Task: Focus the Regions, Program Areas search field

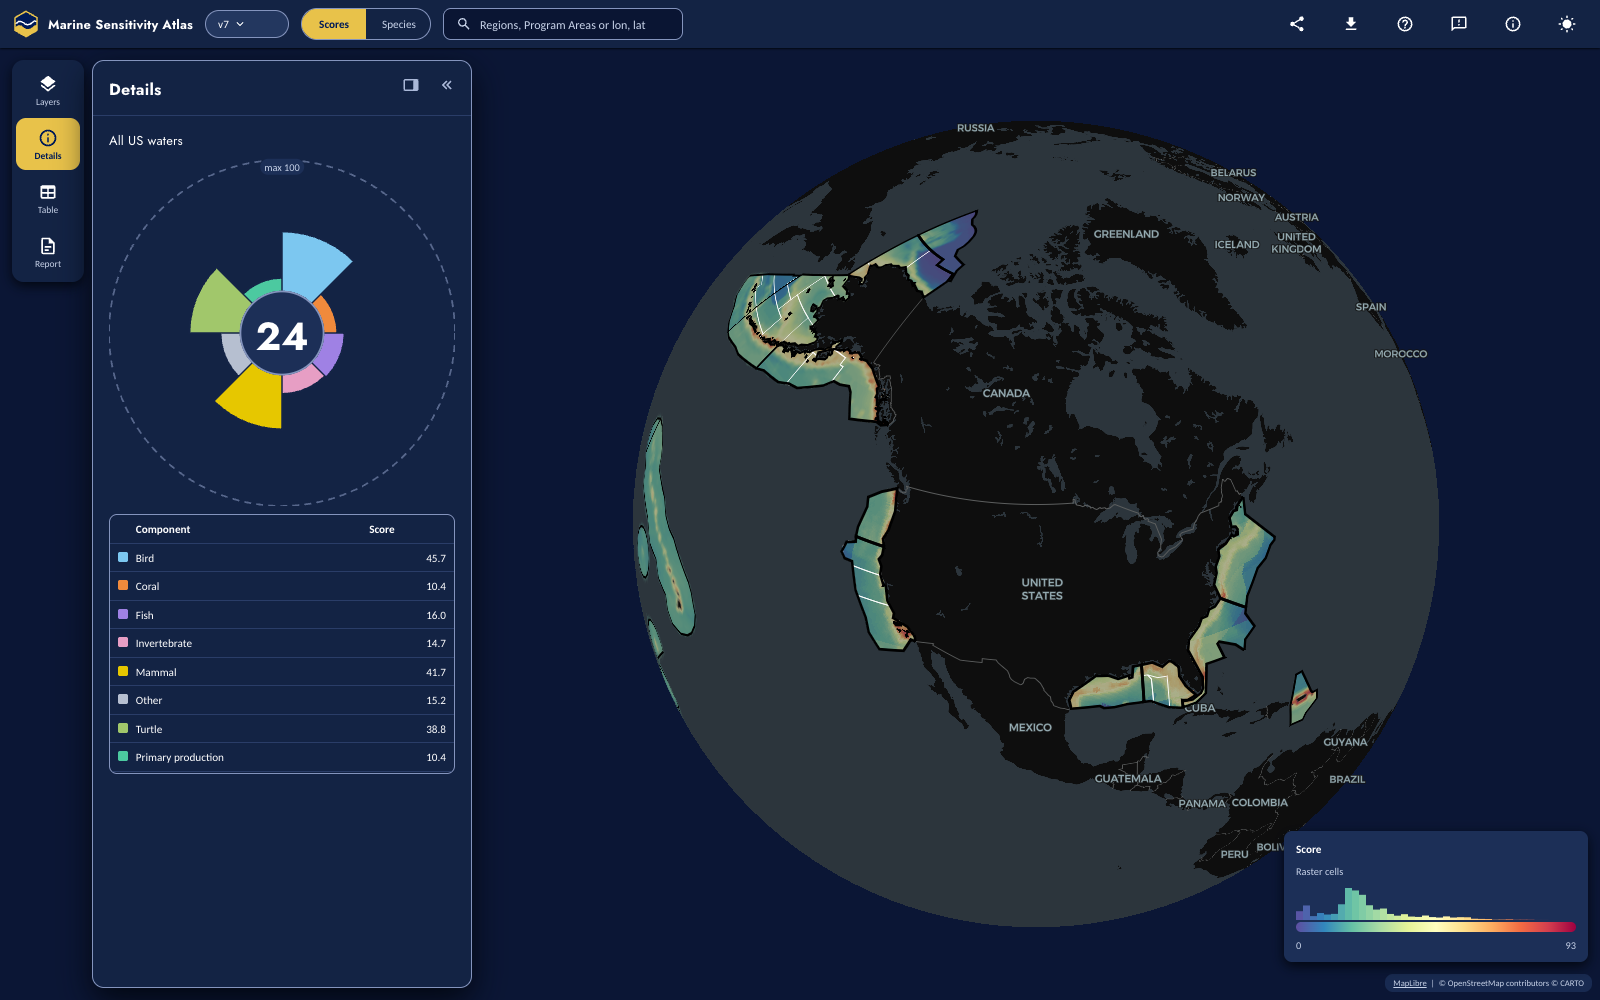Action: pos(563,24)
